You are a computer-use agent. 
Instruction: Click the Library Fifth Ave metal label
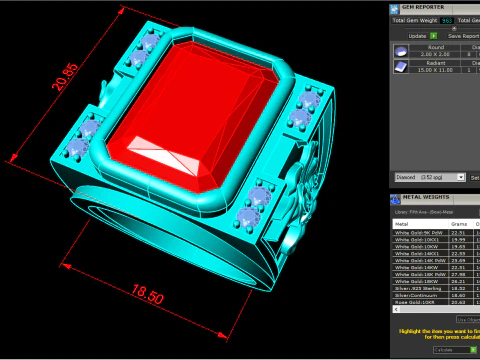click(x=424, y=212)
